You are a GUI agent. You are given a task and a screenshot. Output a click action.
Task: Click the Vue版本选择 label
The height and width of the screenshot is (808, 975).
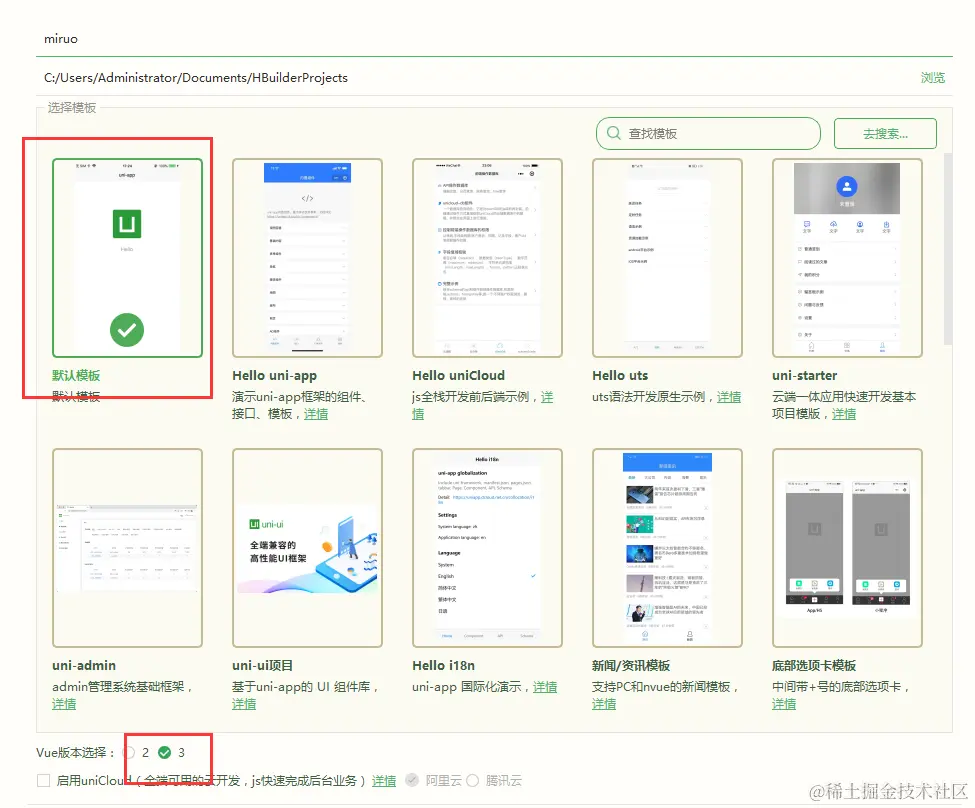tap(75, 753)
